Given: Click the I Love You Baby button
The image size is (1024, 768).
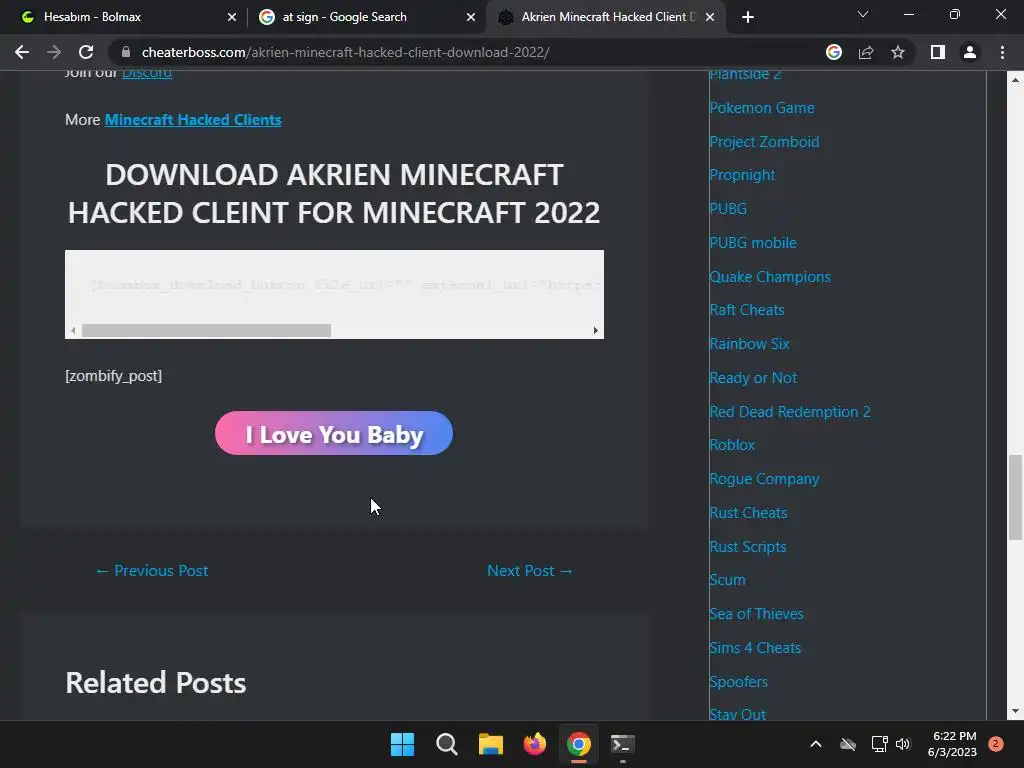Looking at the screenshot, I should (x=334, y=433).
